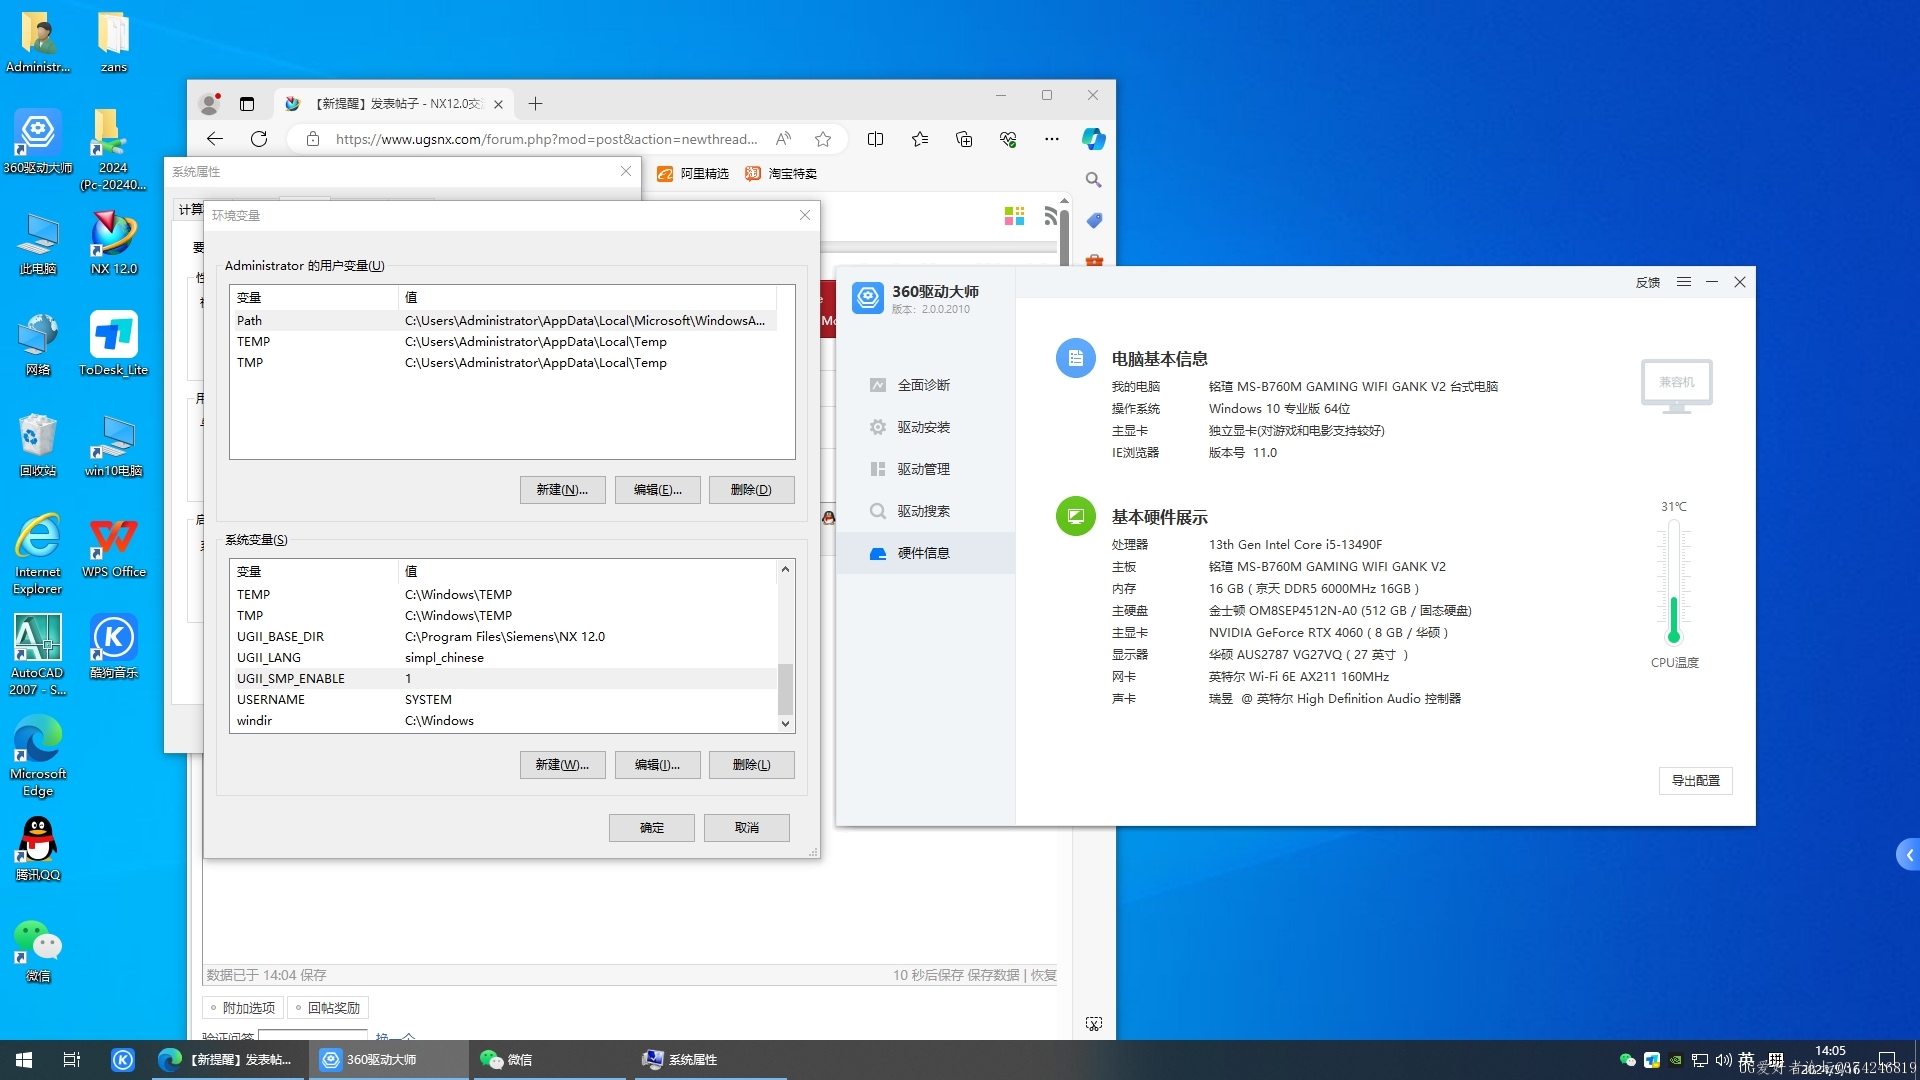Open Edge collections icon
The width and height of the screenshot is (1920, 1080).
964,139
